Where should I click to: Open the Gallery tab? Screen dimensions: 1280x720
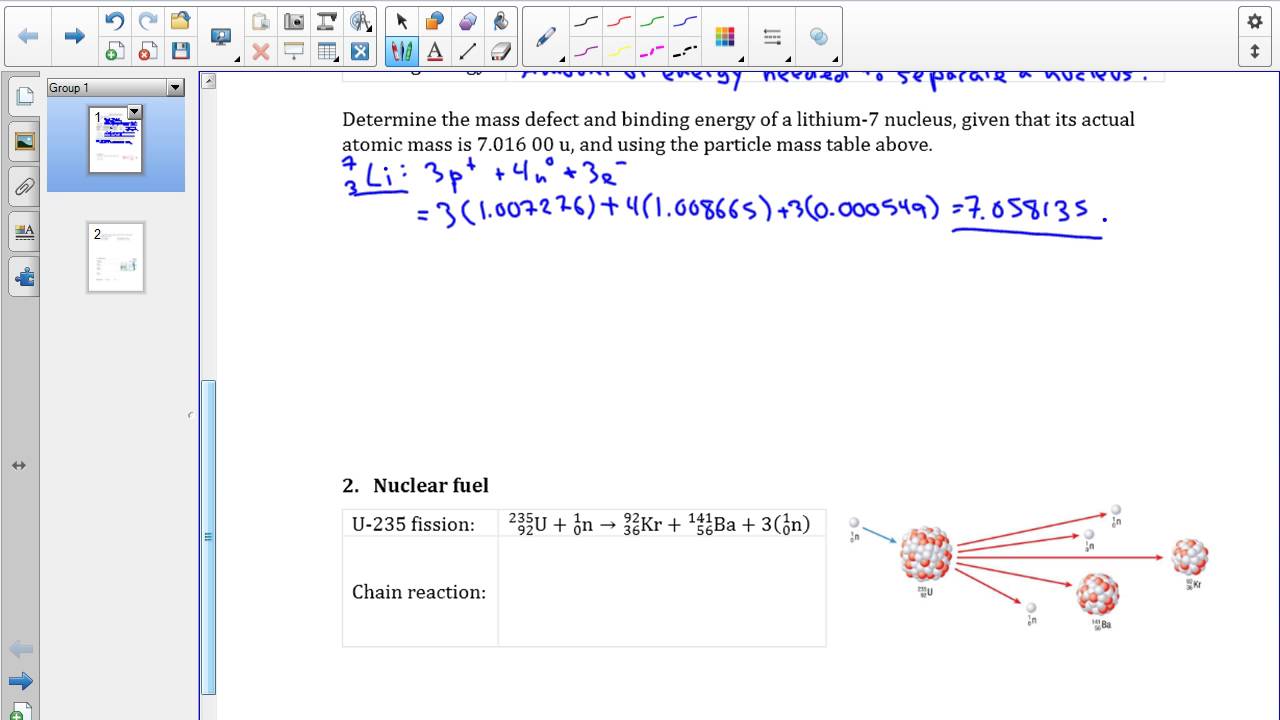coord(25,141)
